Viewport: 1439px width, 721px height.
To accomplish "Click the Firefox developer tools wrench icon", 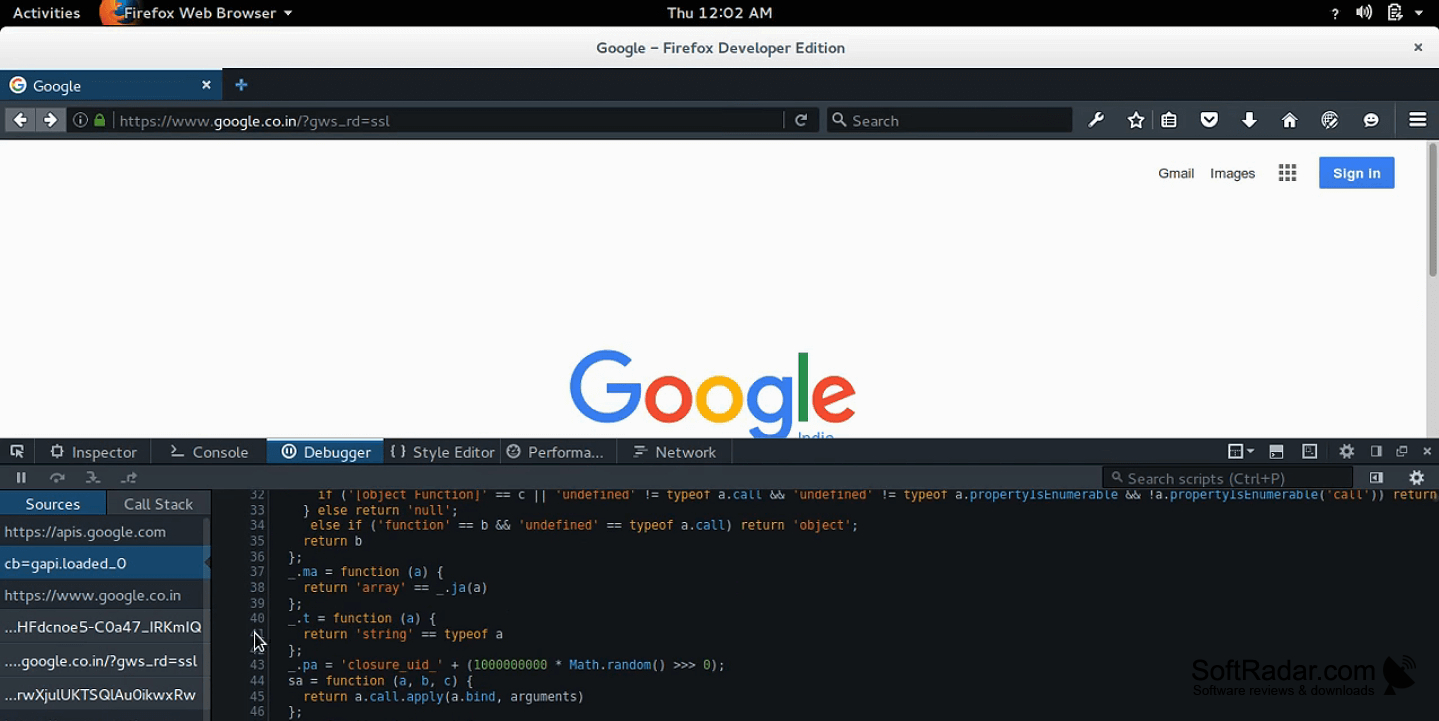I will 1096,120.
